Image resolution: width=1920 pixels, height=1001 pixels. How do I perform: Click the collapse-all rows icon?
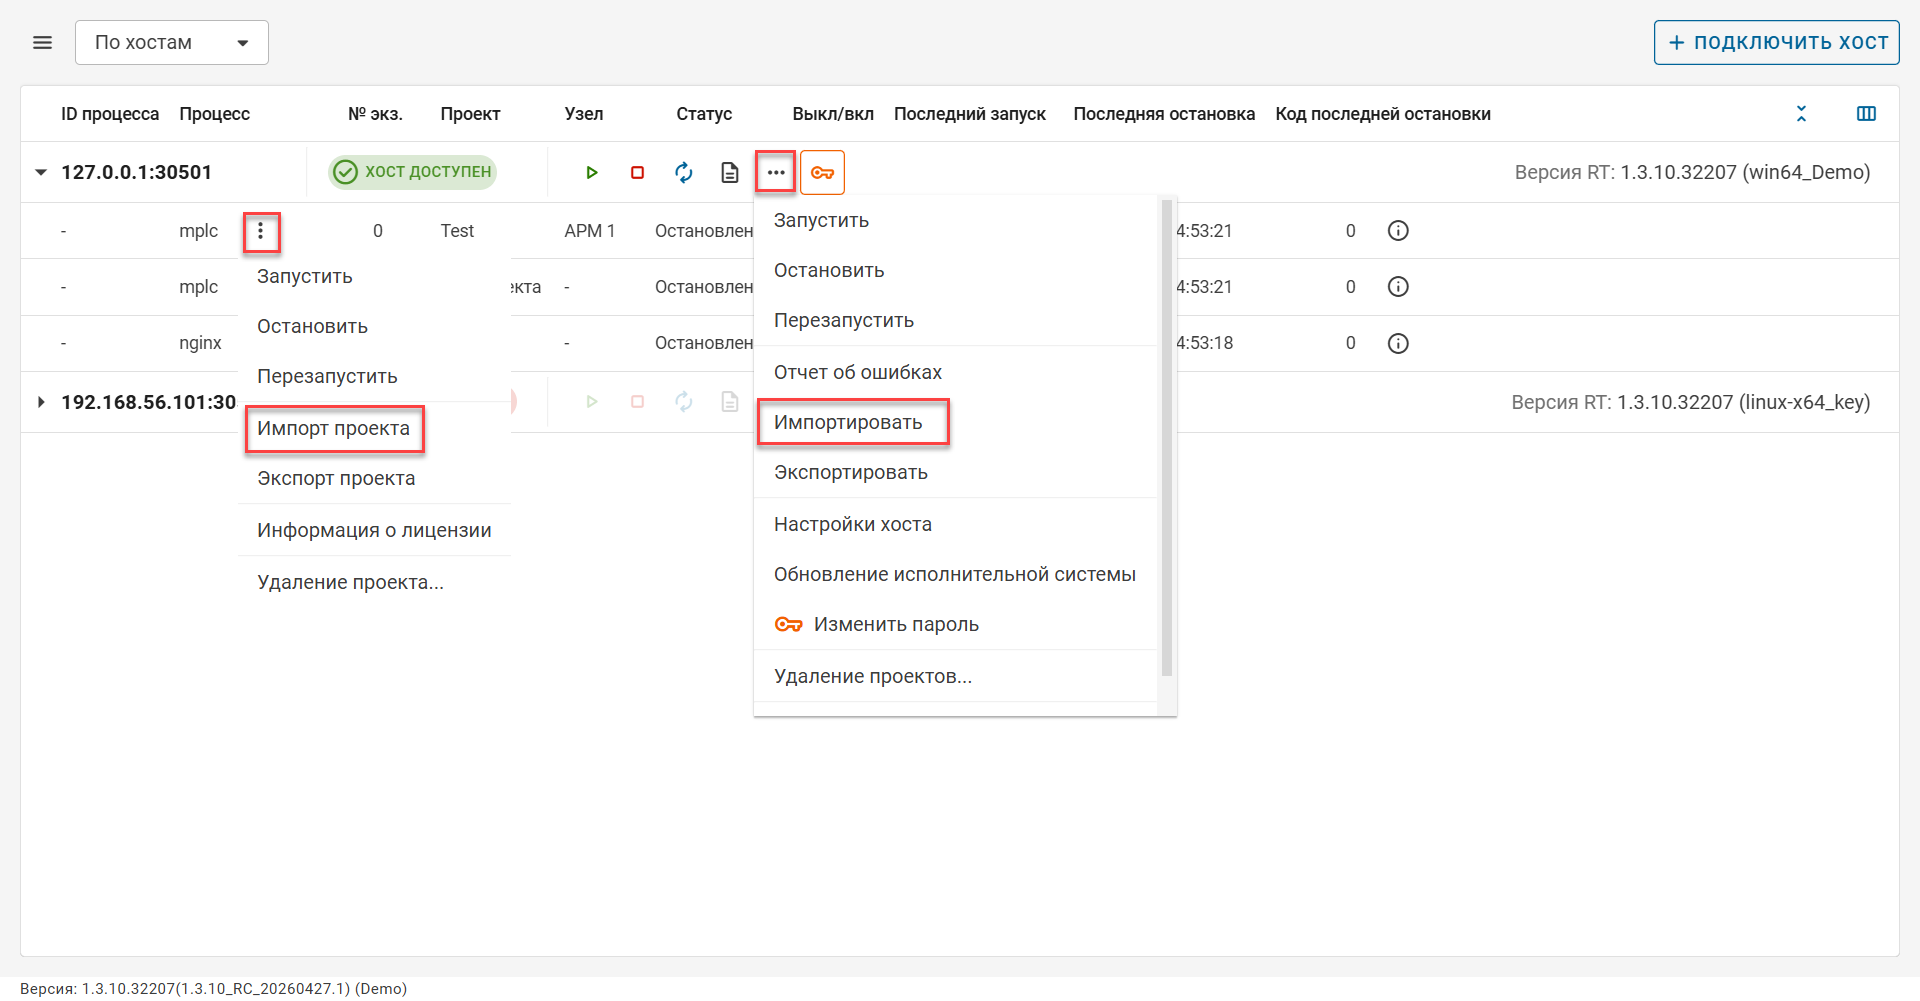pos(1801,114)
